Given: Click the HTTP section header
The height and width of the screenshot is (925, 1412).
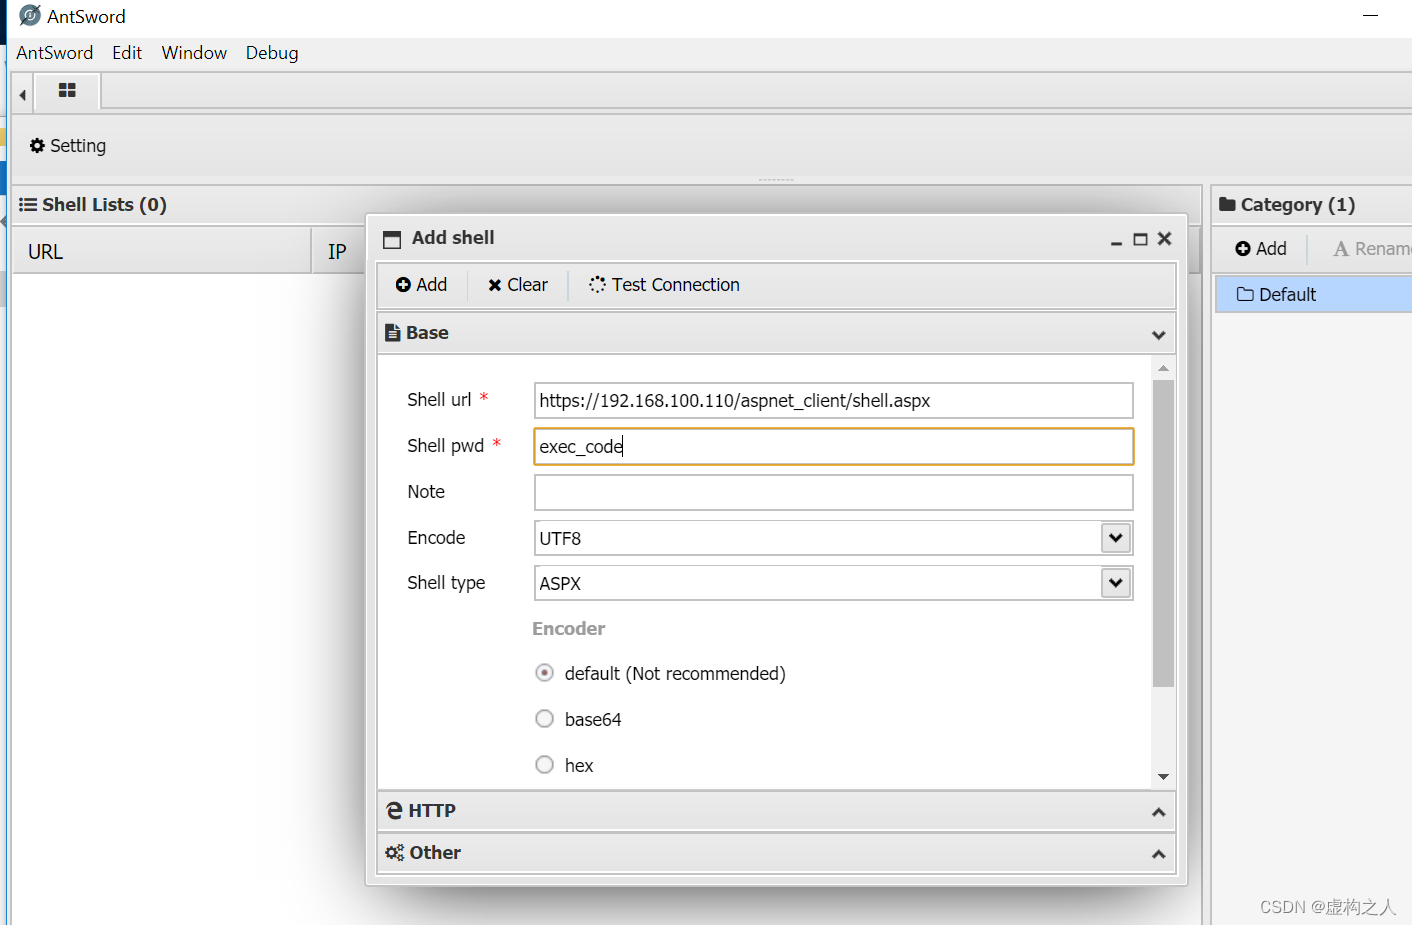Looking at the screenshot, I should (x=776, y=811).
